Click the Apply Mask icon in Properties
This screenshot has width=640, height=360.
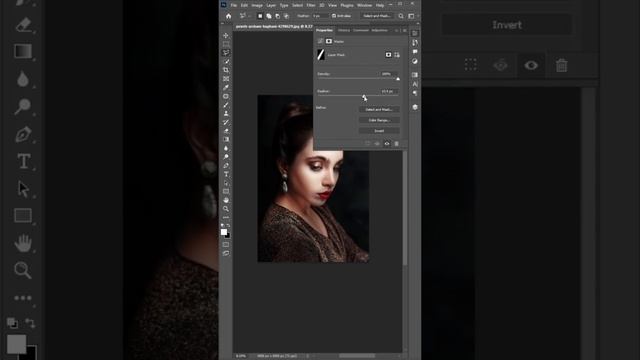click(x=377, y=144)
